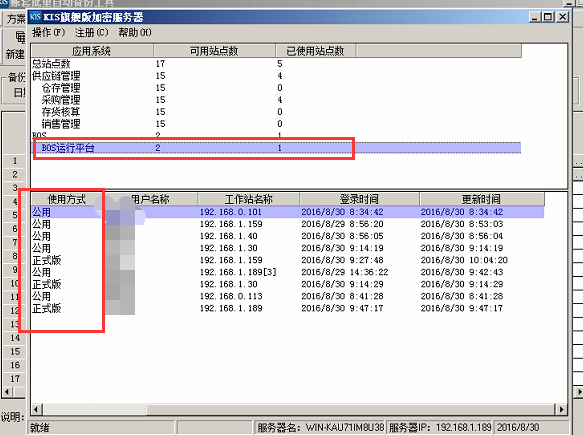Select the 总站点数 row
Viewport: 583px width, 435px height.
(276, 64)
